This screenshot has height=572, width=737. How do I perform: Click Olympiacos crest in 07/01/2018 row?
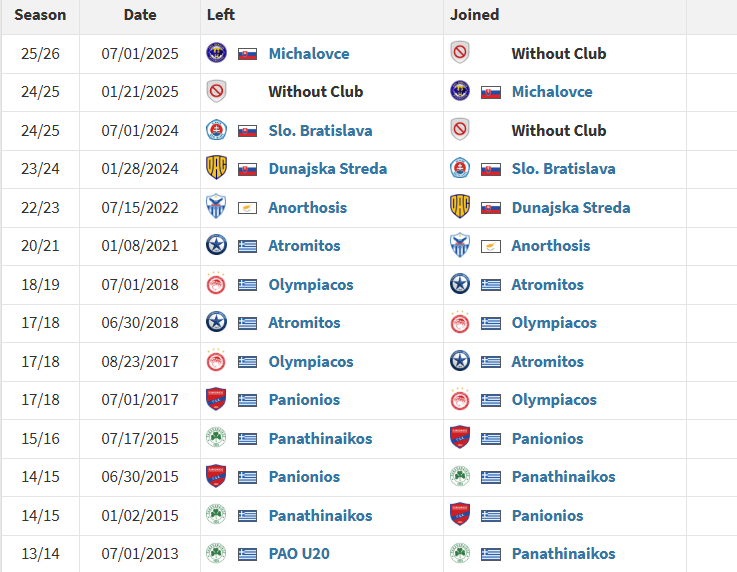(216, 283)
